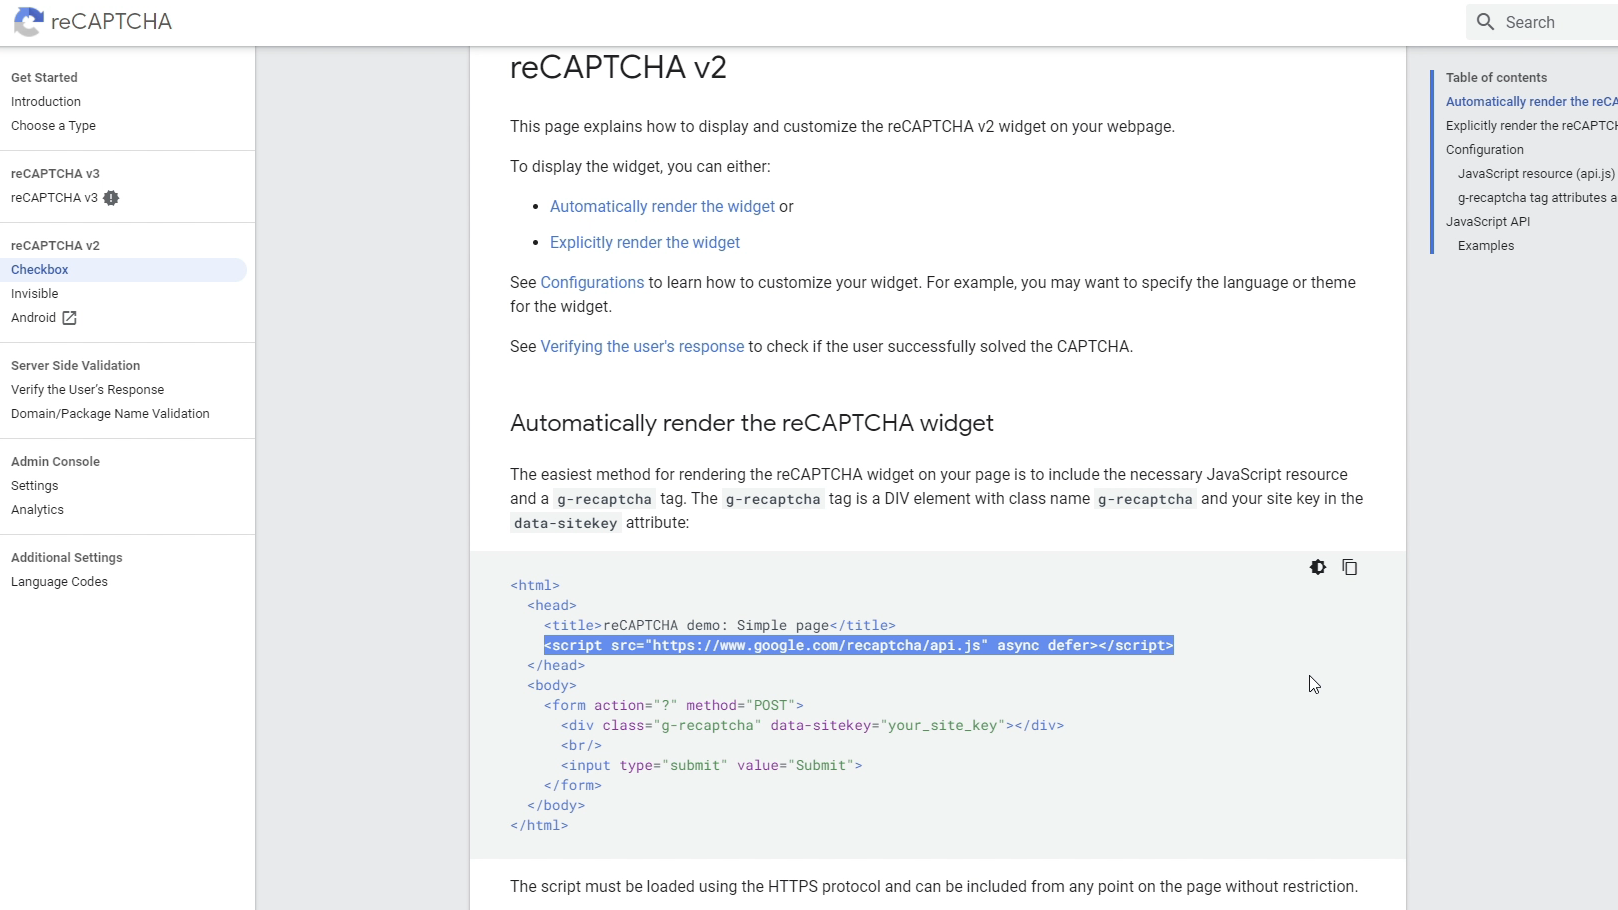Follow the 'Explicitly render the widget' link
The height and width of the screenshot is (910, 1618).
[x=645, y=242]
